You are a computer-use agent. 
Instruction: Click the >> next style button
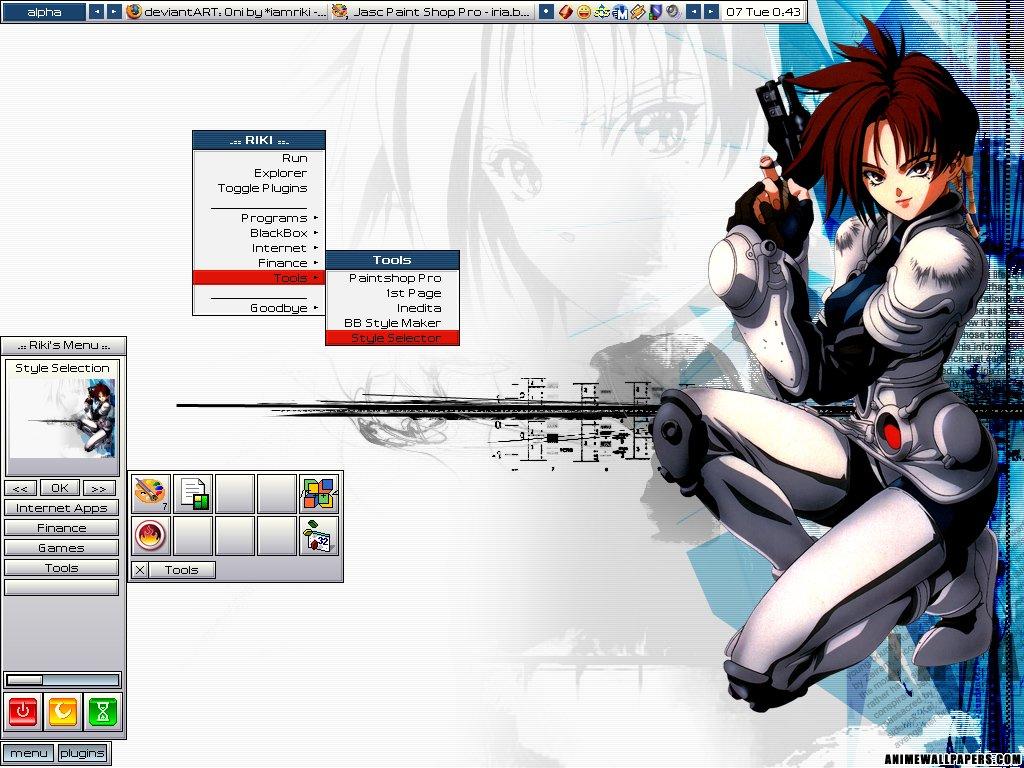99,488
